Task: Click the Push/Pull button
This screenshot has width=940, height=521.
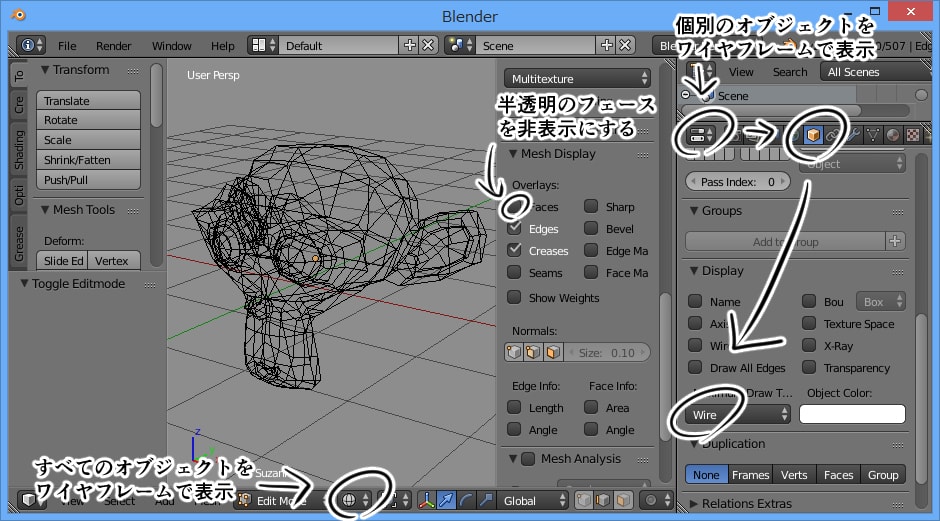Action: 88,179
